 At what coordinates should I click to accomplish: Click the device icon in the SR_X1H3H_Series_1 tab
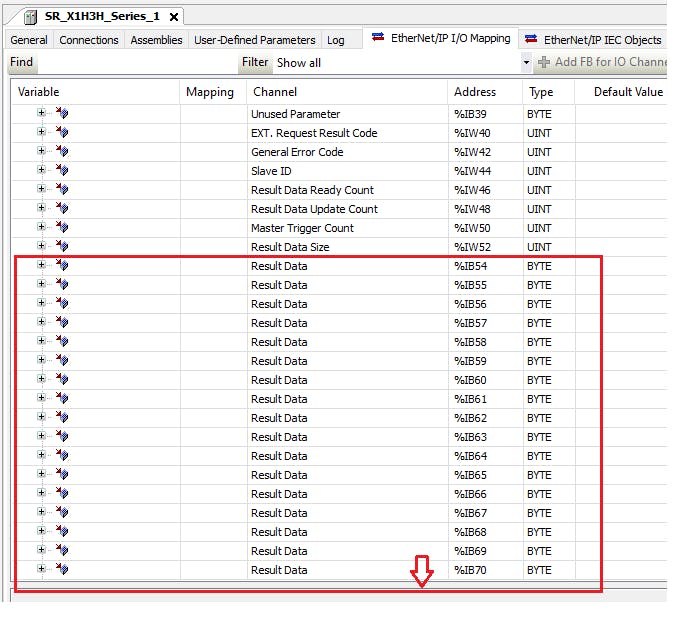coord(30,16)
